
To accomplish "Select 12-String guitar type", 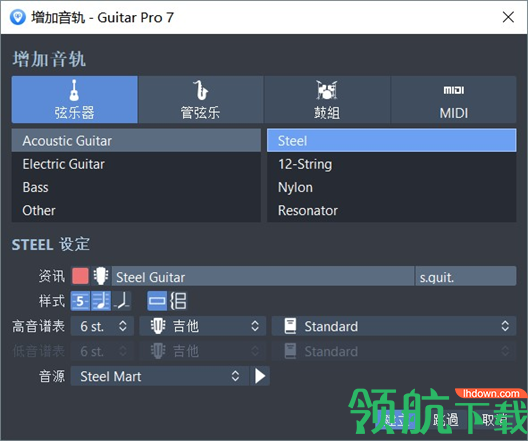I will point(392,164).
